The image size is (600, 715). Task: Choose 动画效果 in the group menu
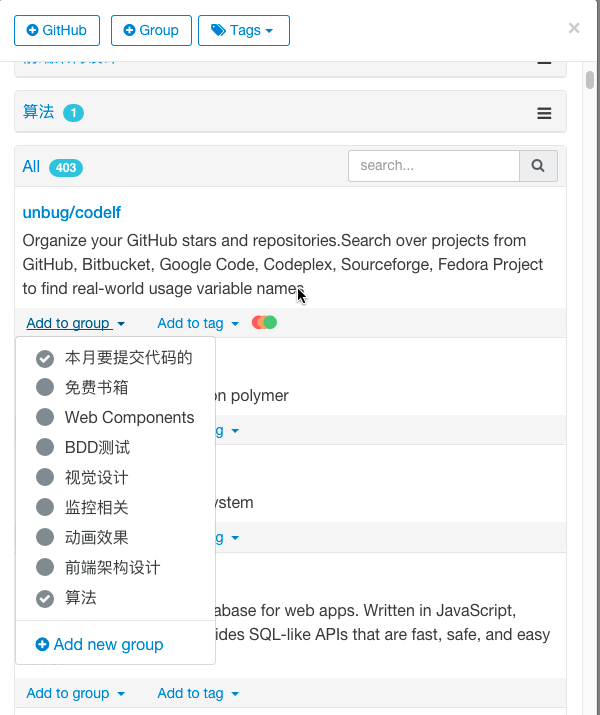(x=97, y=538)
